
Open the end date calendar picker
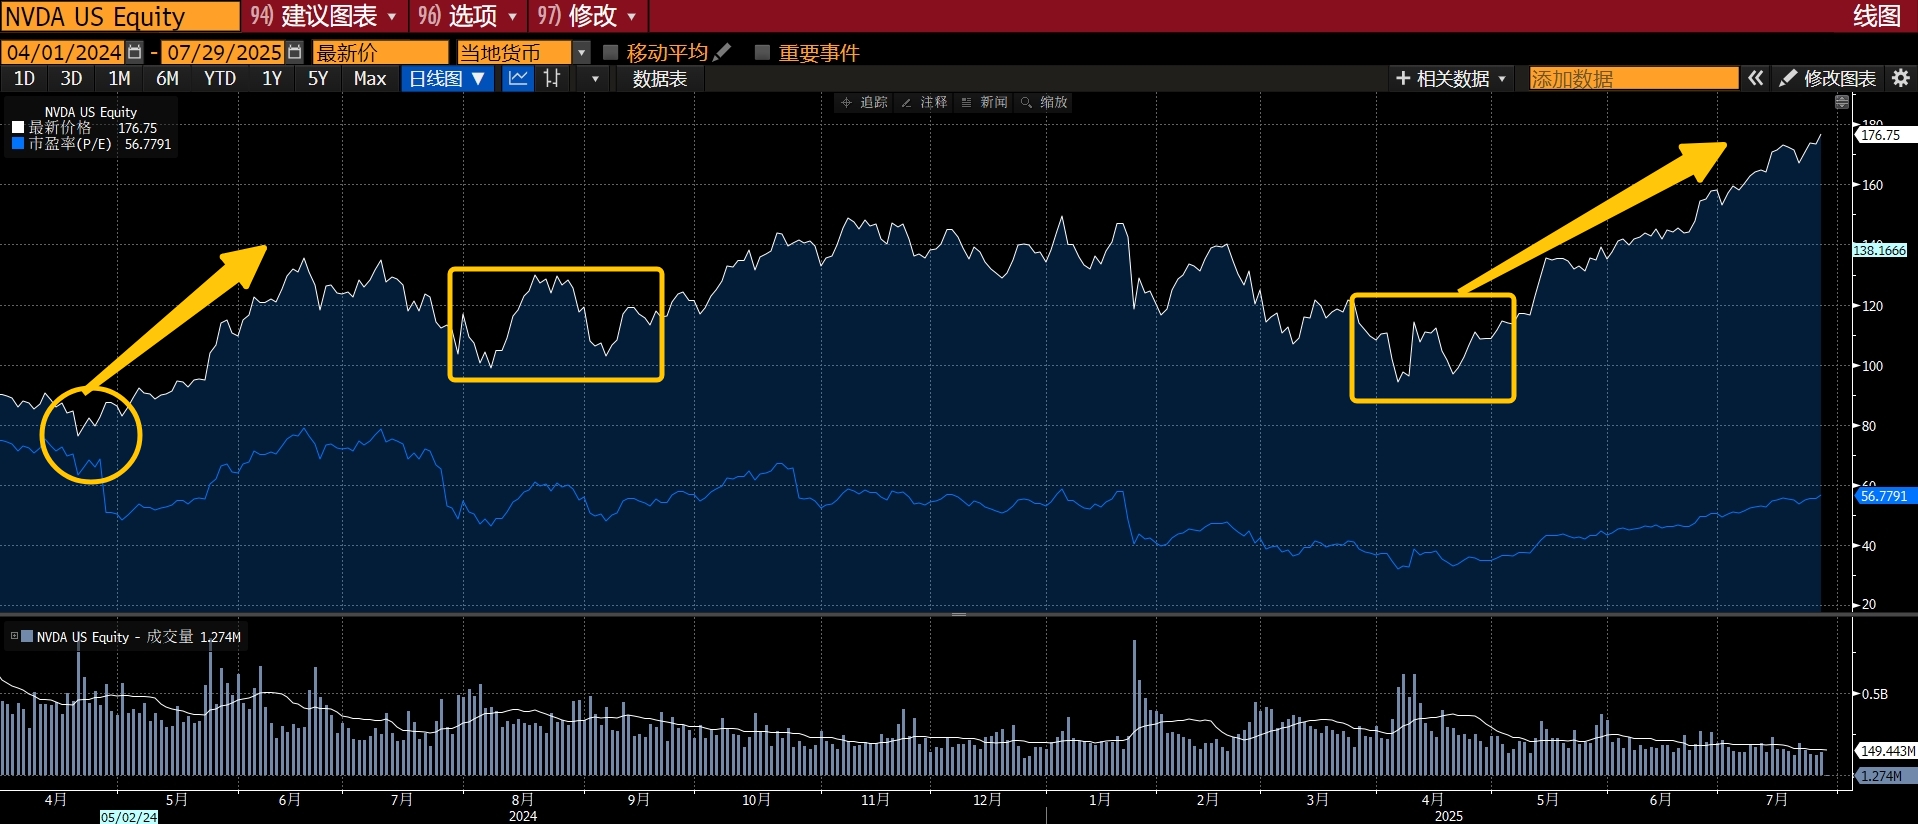[294, 52]
